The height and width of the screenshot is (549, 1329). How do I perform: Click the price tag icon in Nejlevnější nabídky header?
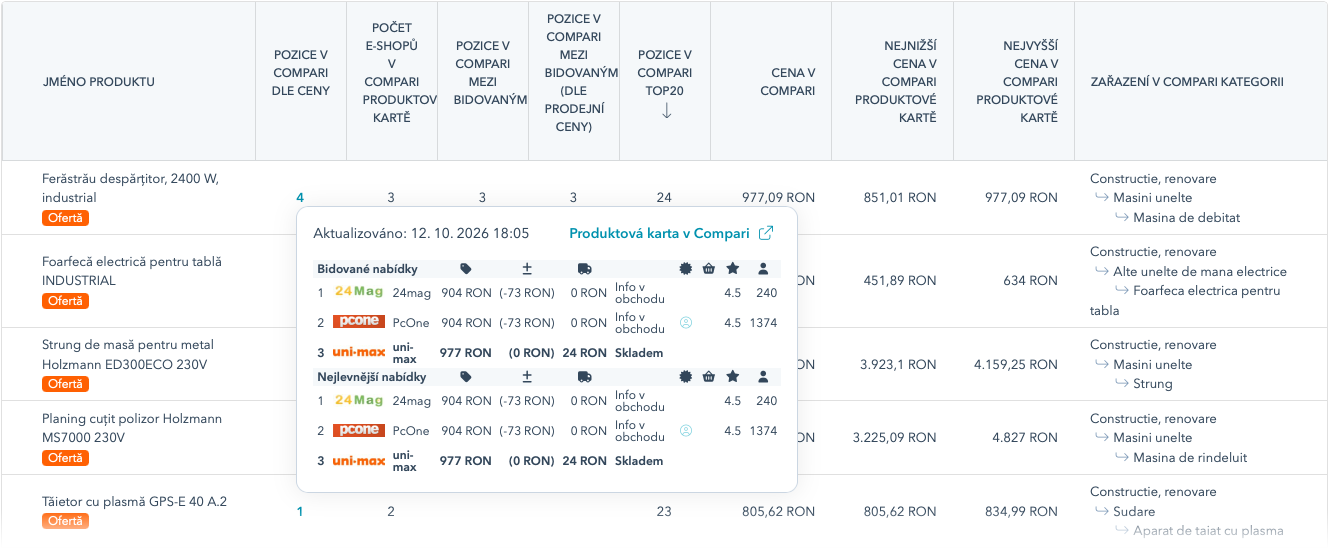pos(466,377)
